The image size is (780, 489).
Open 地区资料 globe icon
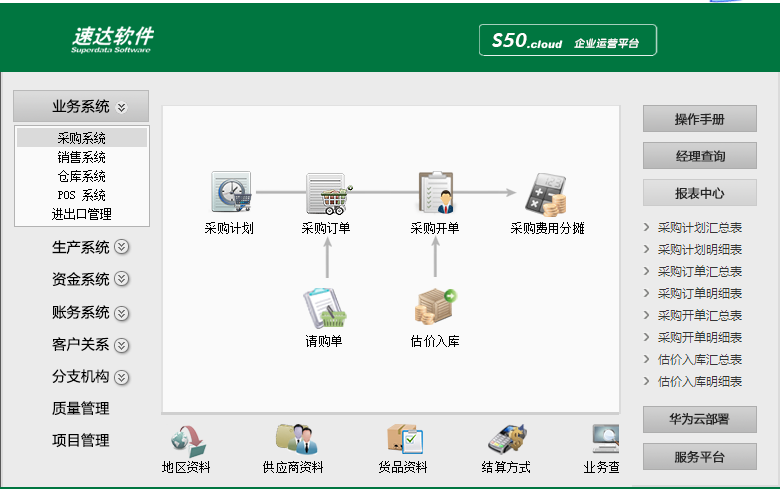point(188,441)
